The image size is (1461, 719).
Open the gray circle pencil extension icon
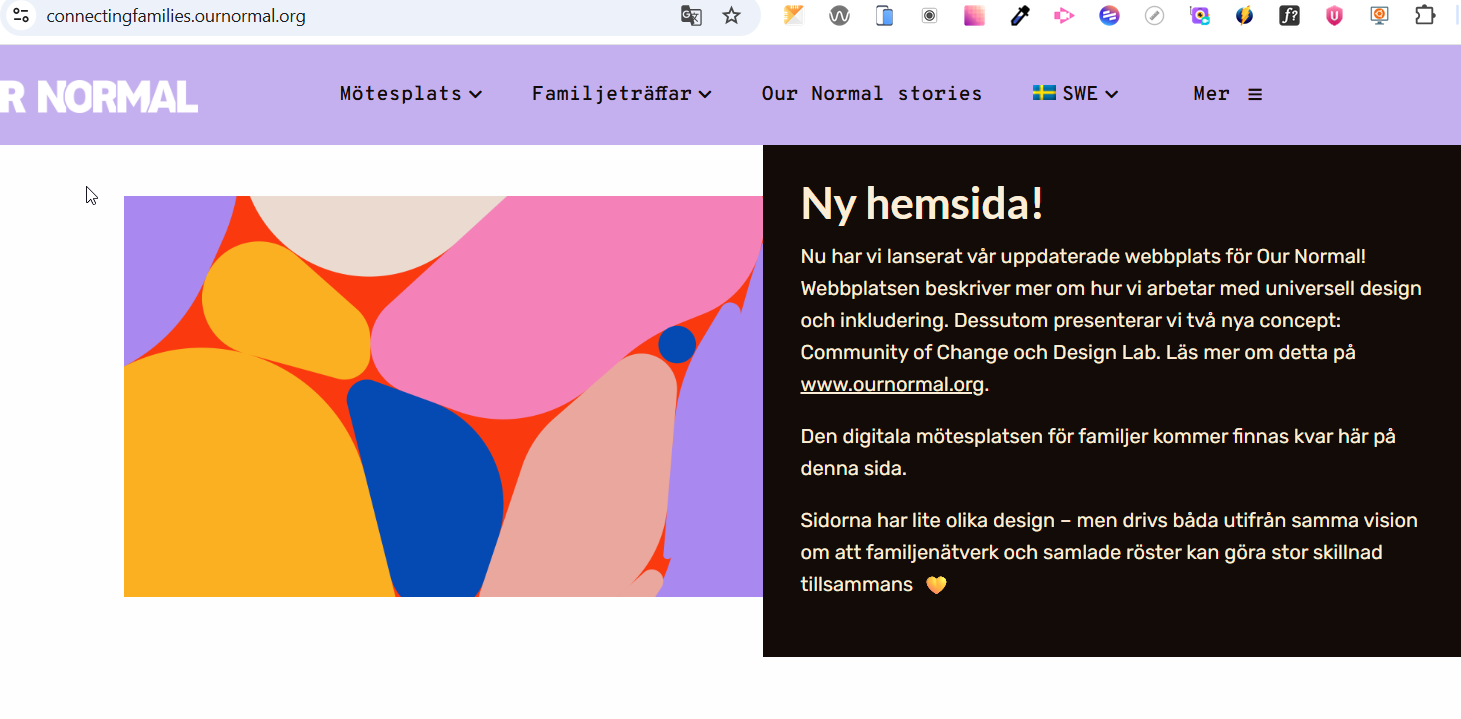click(1154, 16)
